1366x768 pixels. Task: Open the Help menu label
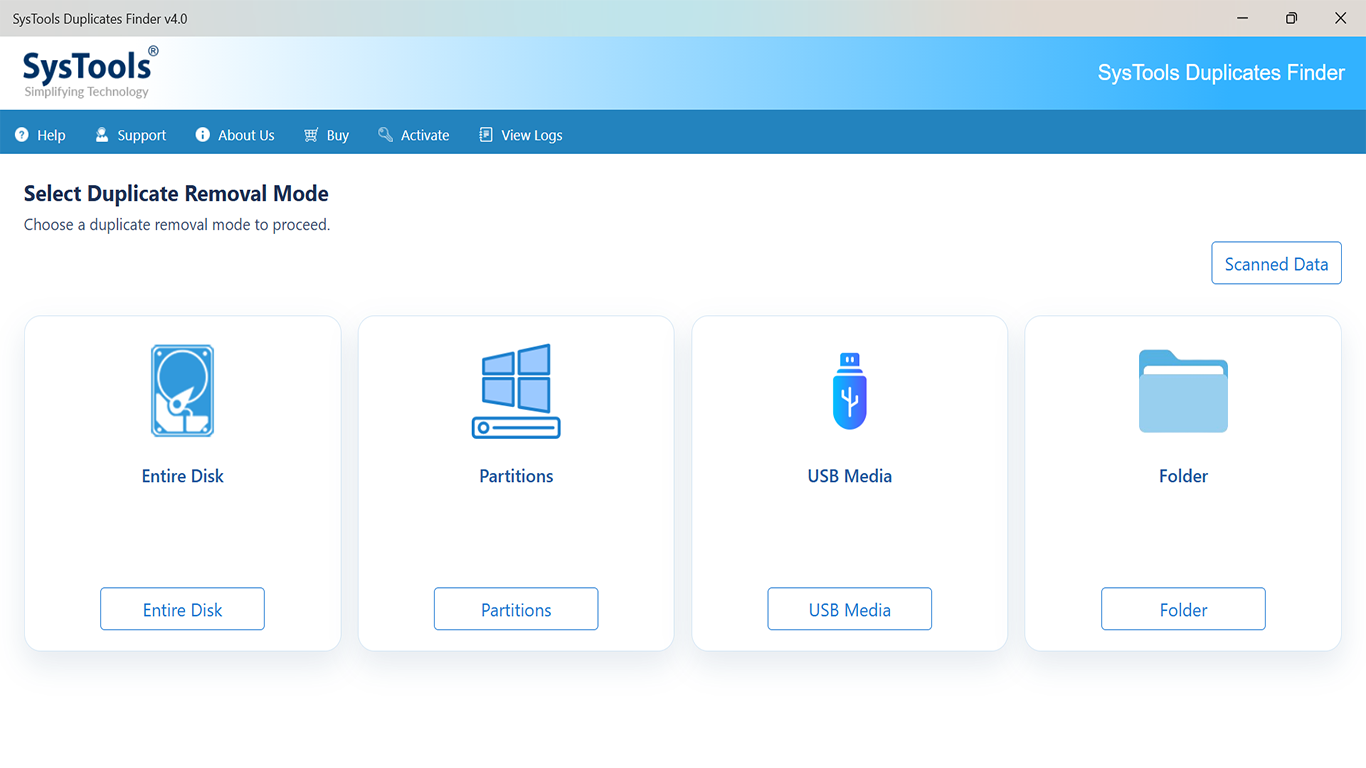click(x=51, y=136)
